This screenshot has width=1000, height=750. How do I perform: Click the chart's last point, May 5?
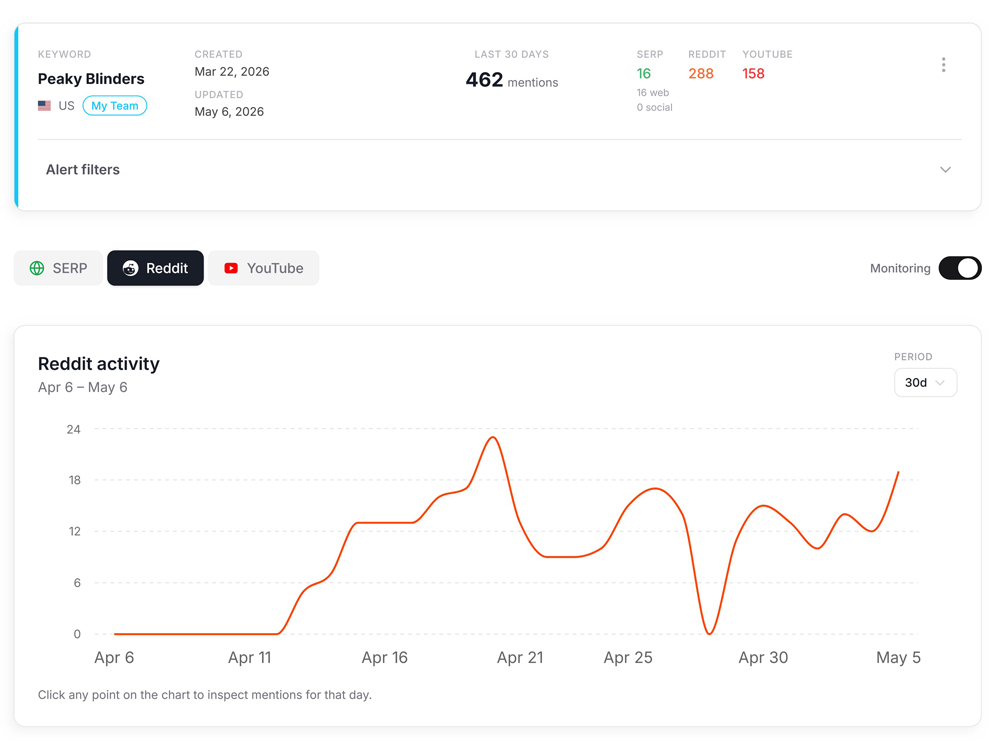pyautogui.click(x=898, y=472)
